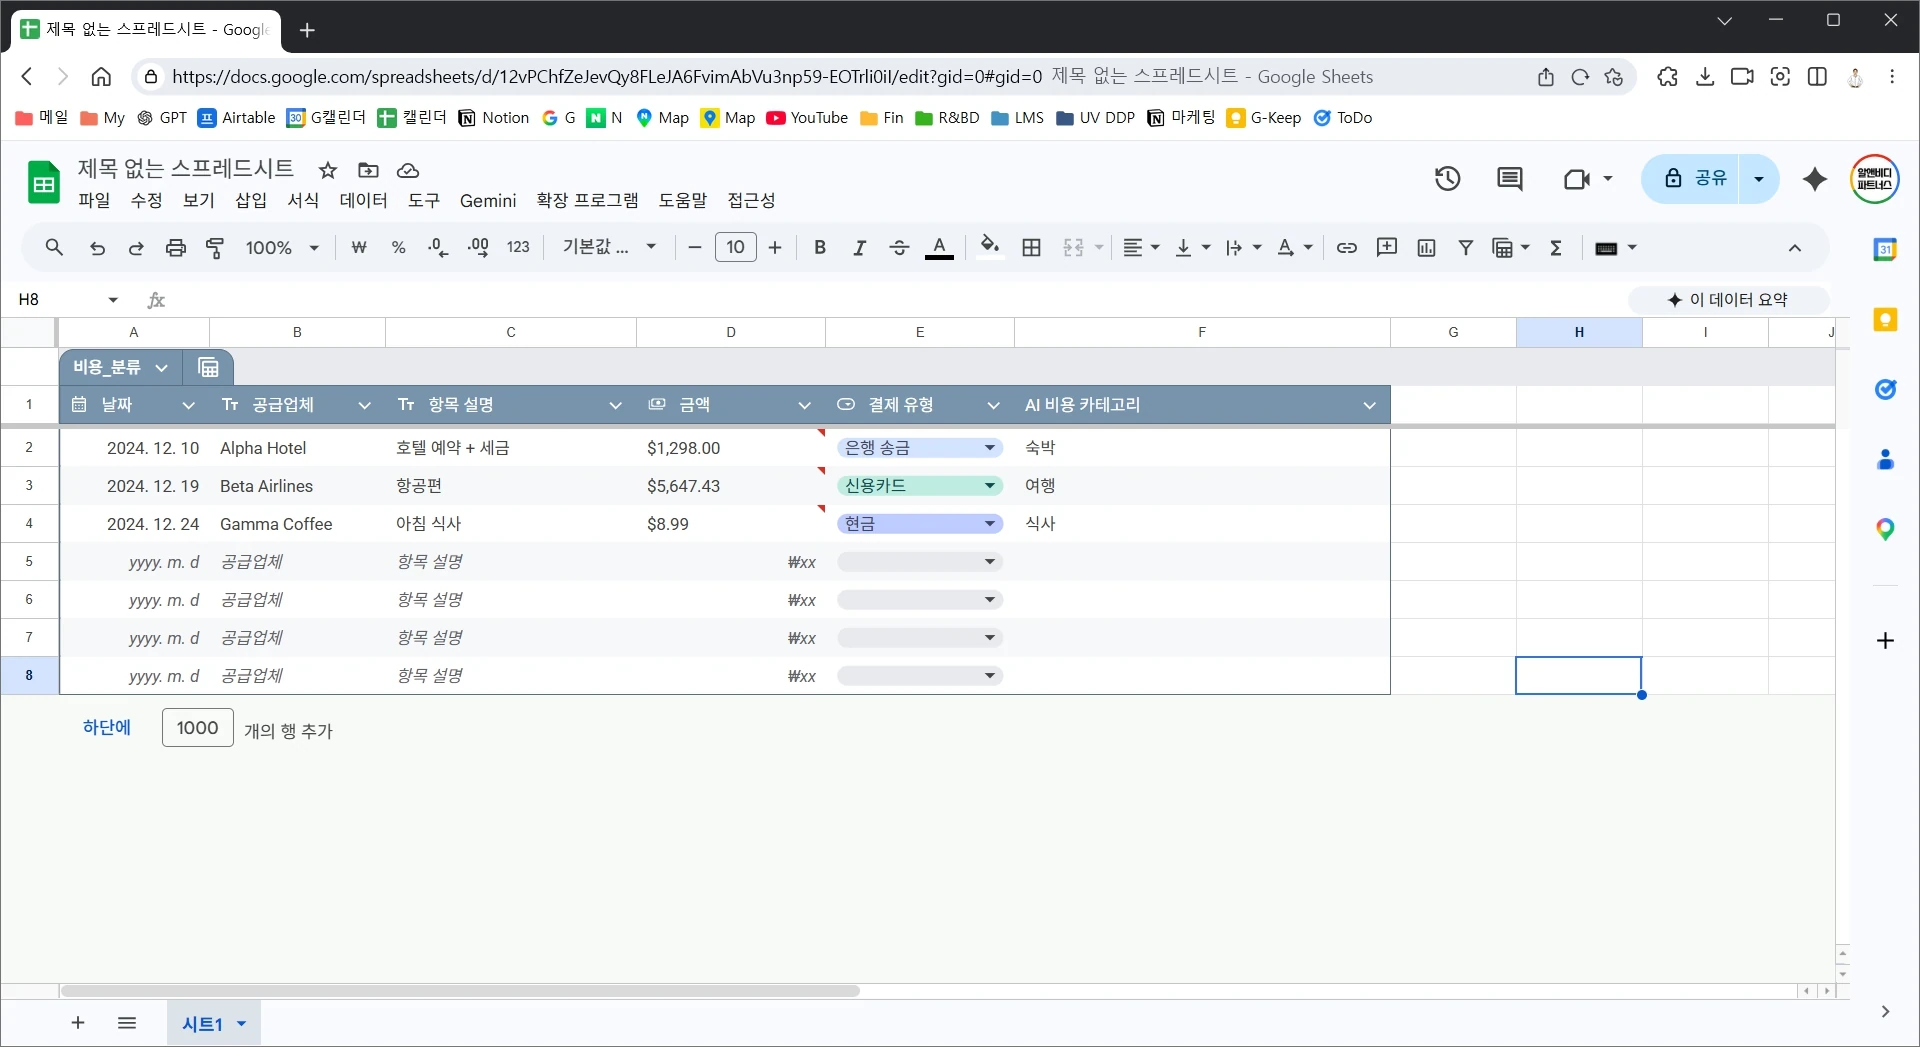The width and height of the screenshot is (1920, 1047).
Task: Click the font size field
Action: [736, 247]
